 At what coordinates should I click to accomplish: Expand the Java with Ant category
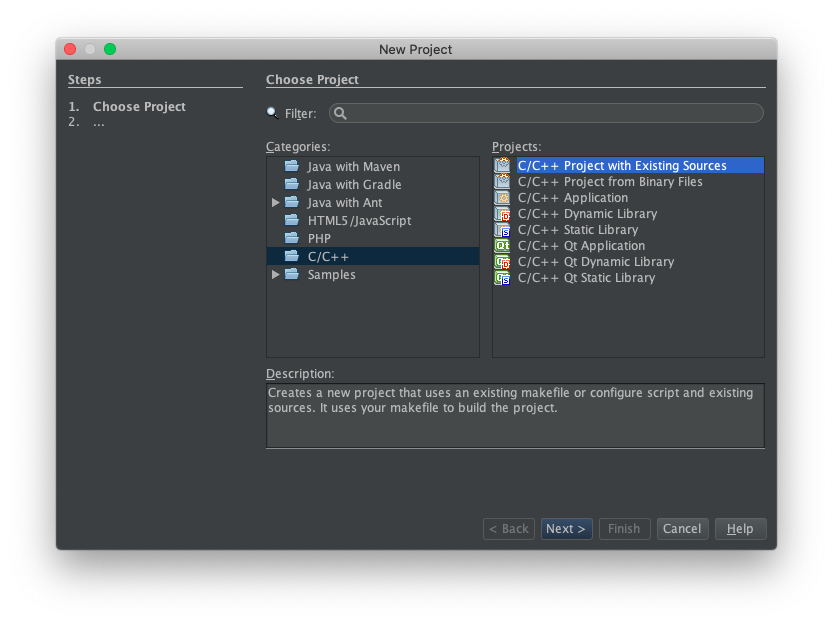[x=275, y=202]
